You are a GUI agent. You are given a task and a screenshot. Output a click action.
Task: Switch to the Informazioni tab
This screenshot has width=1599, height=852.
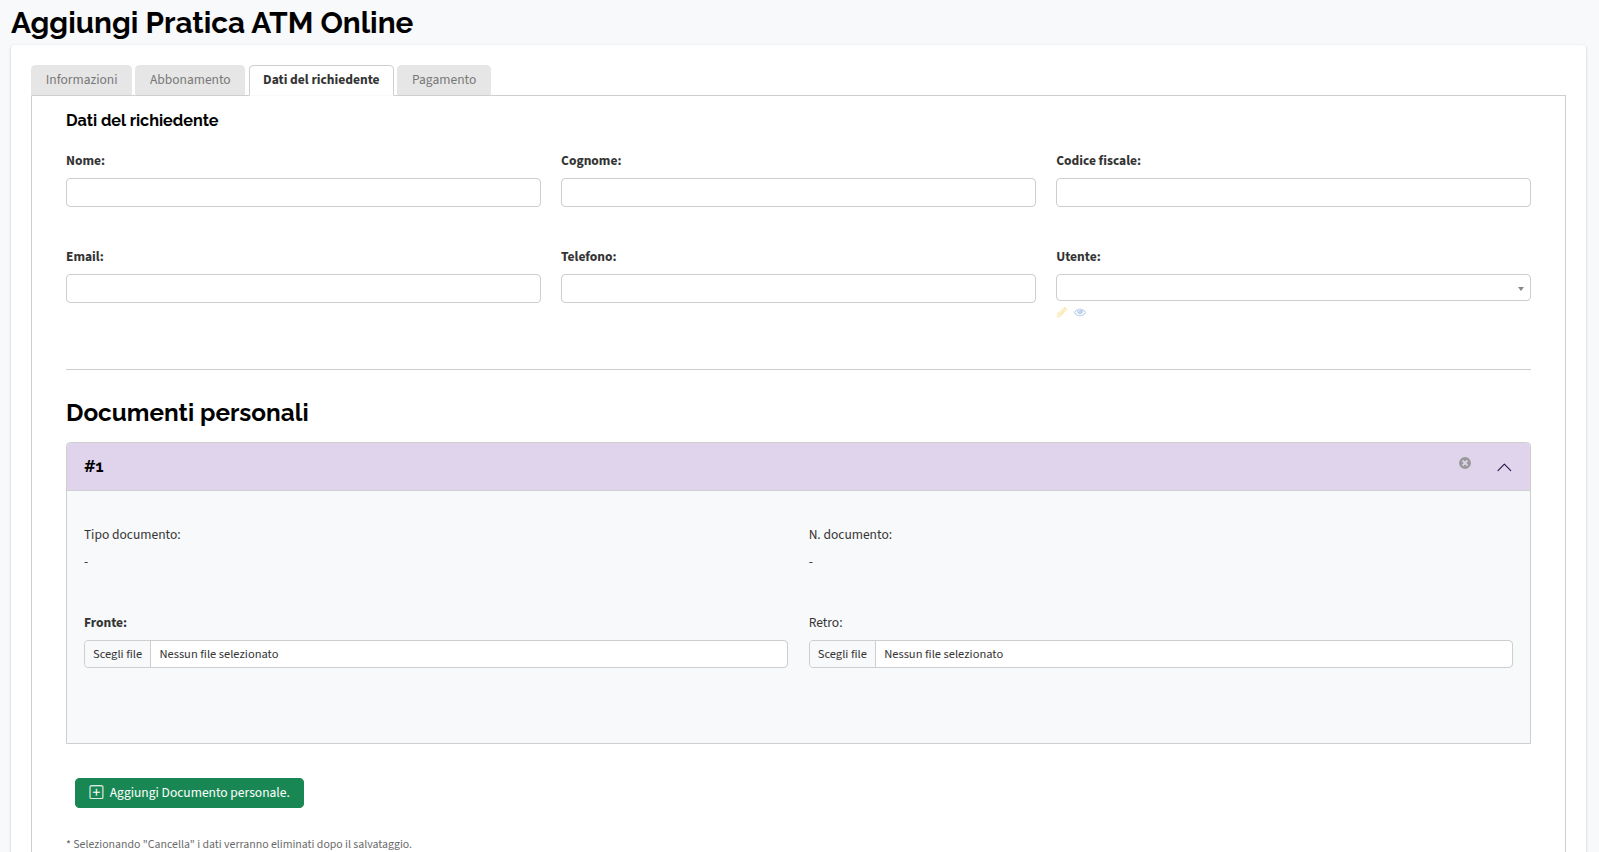click(x=81, y=80)
